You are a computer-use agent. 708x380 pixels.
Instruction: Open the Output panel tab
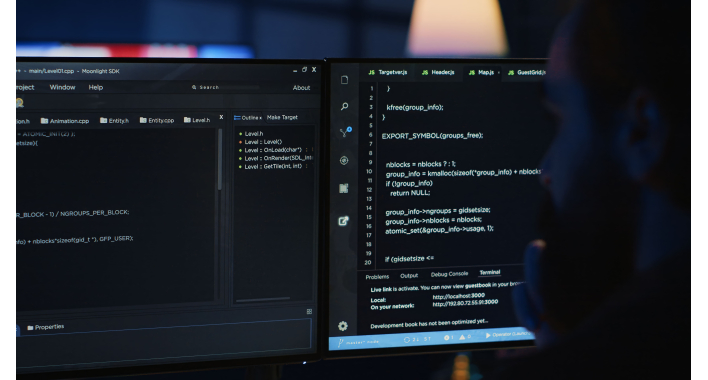[409, 275]
